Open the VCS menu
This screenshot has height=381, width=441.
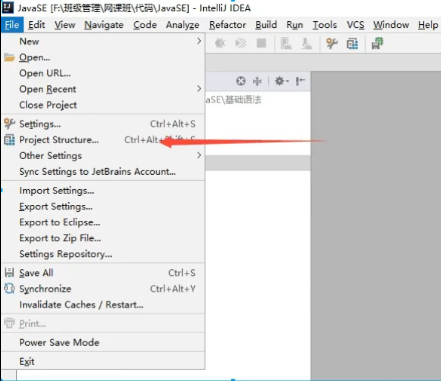point(355,25)
